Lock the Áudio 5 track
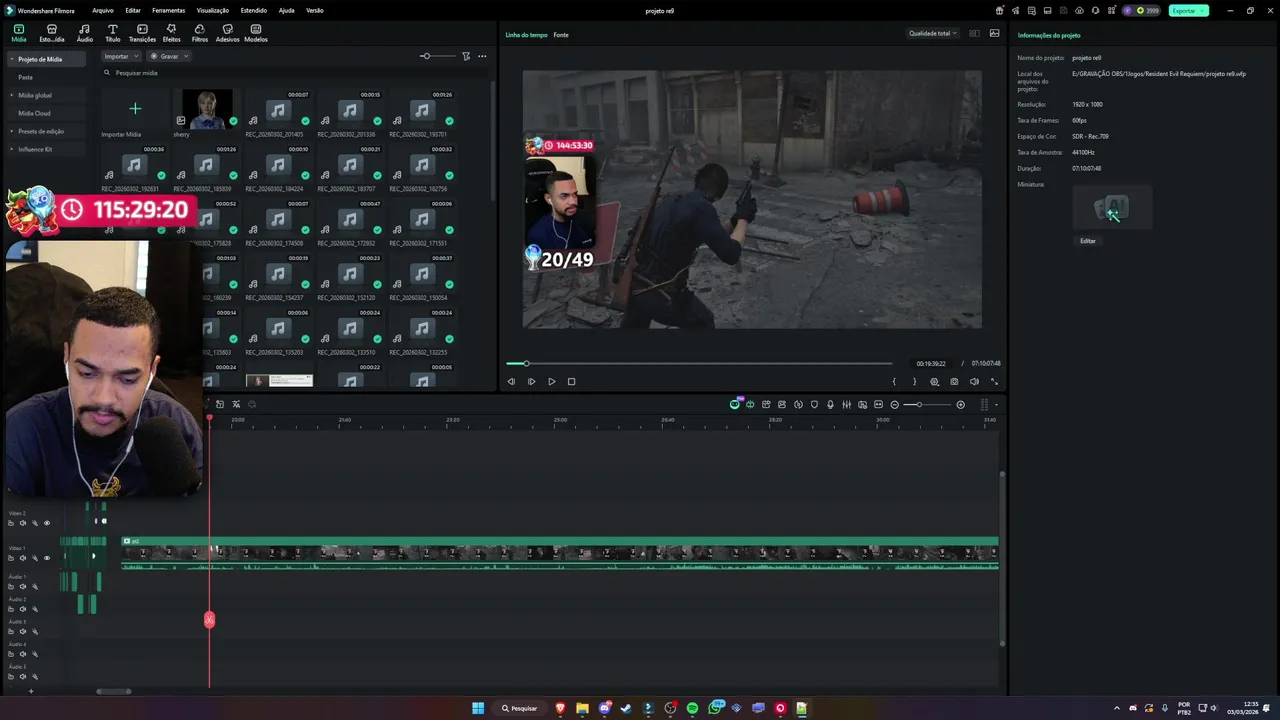Viewport: 1280px width, 720px height. (11, 676)
